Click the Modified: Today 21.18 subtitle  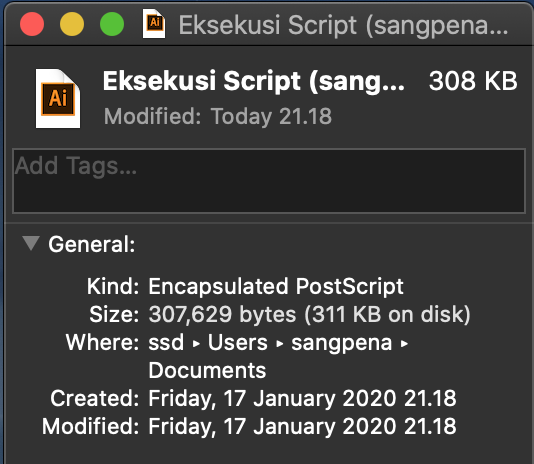tap(218, 117)
